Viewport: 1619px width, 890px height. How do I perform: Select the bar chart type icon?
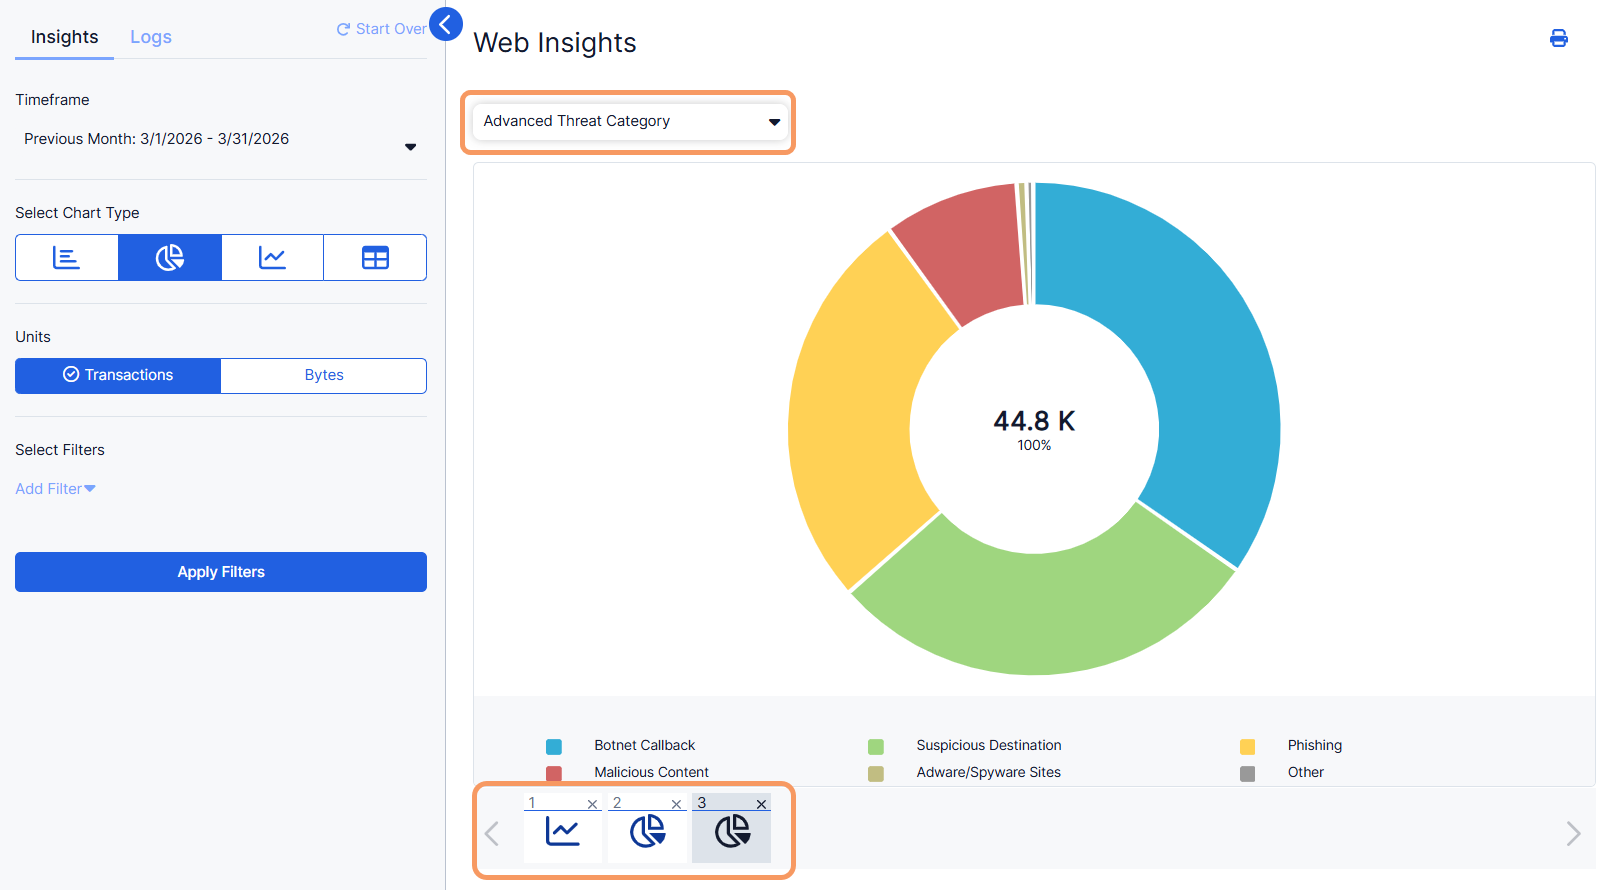click(x=67, y=258)
